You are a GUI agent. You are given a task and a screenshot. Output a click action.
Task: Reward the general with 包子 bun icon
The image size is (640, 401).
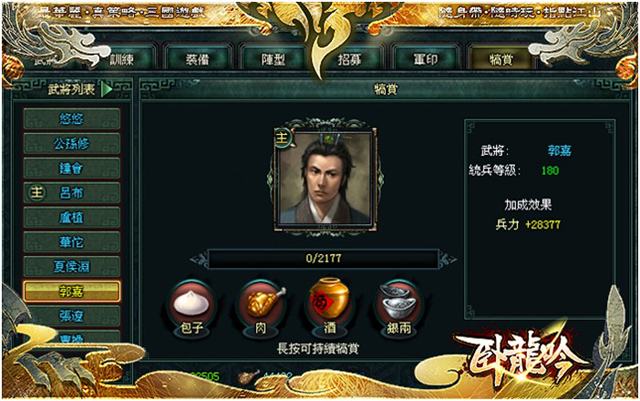click(x=191, y=307)
